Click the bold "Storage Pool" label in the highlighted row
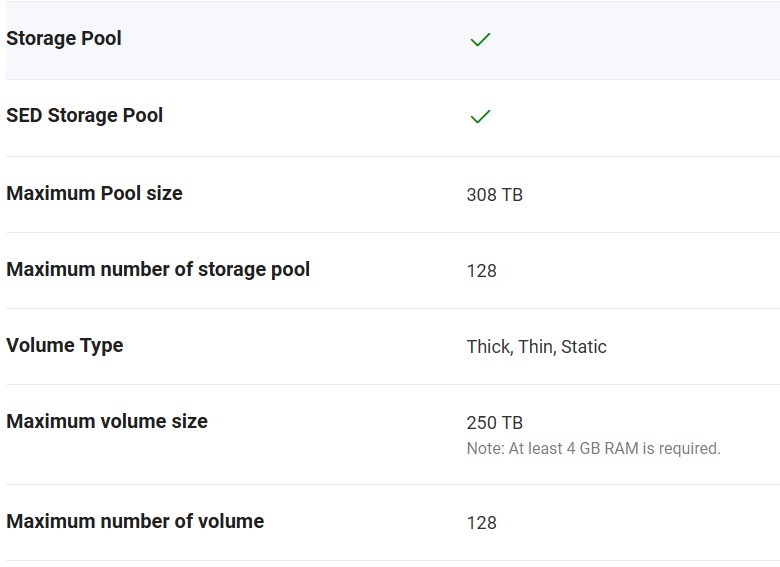 pyautogui.click(x=64, y=39)
